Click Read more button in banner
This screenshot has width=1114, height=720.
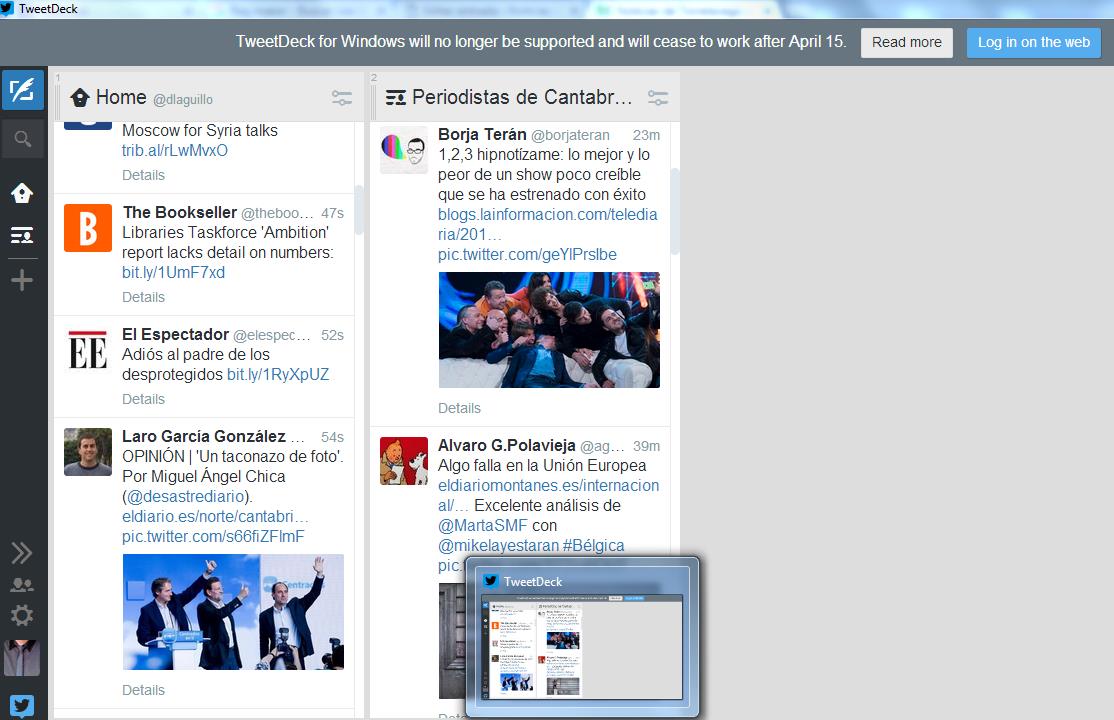(x=907, y=43)
